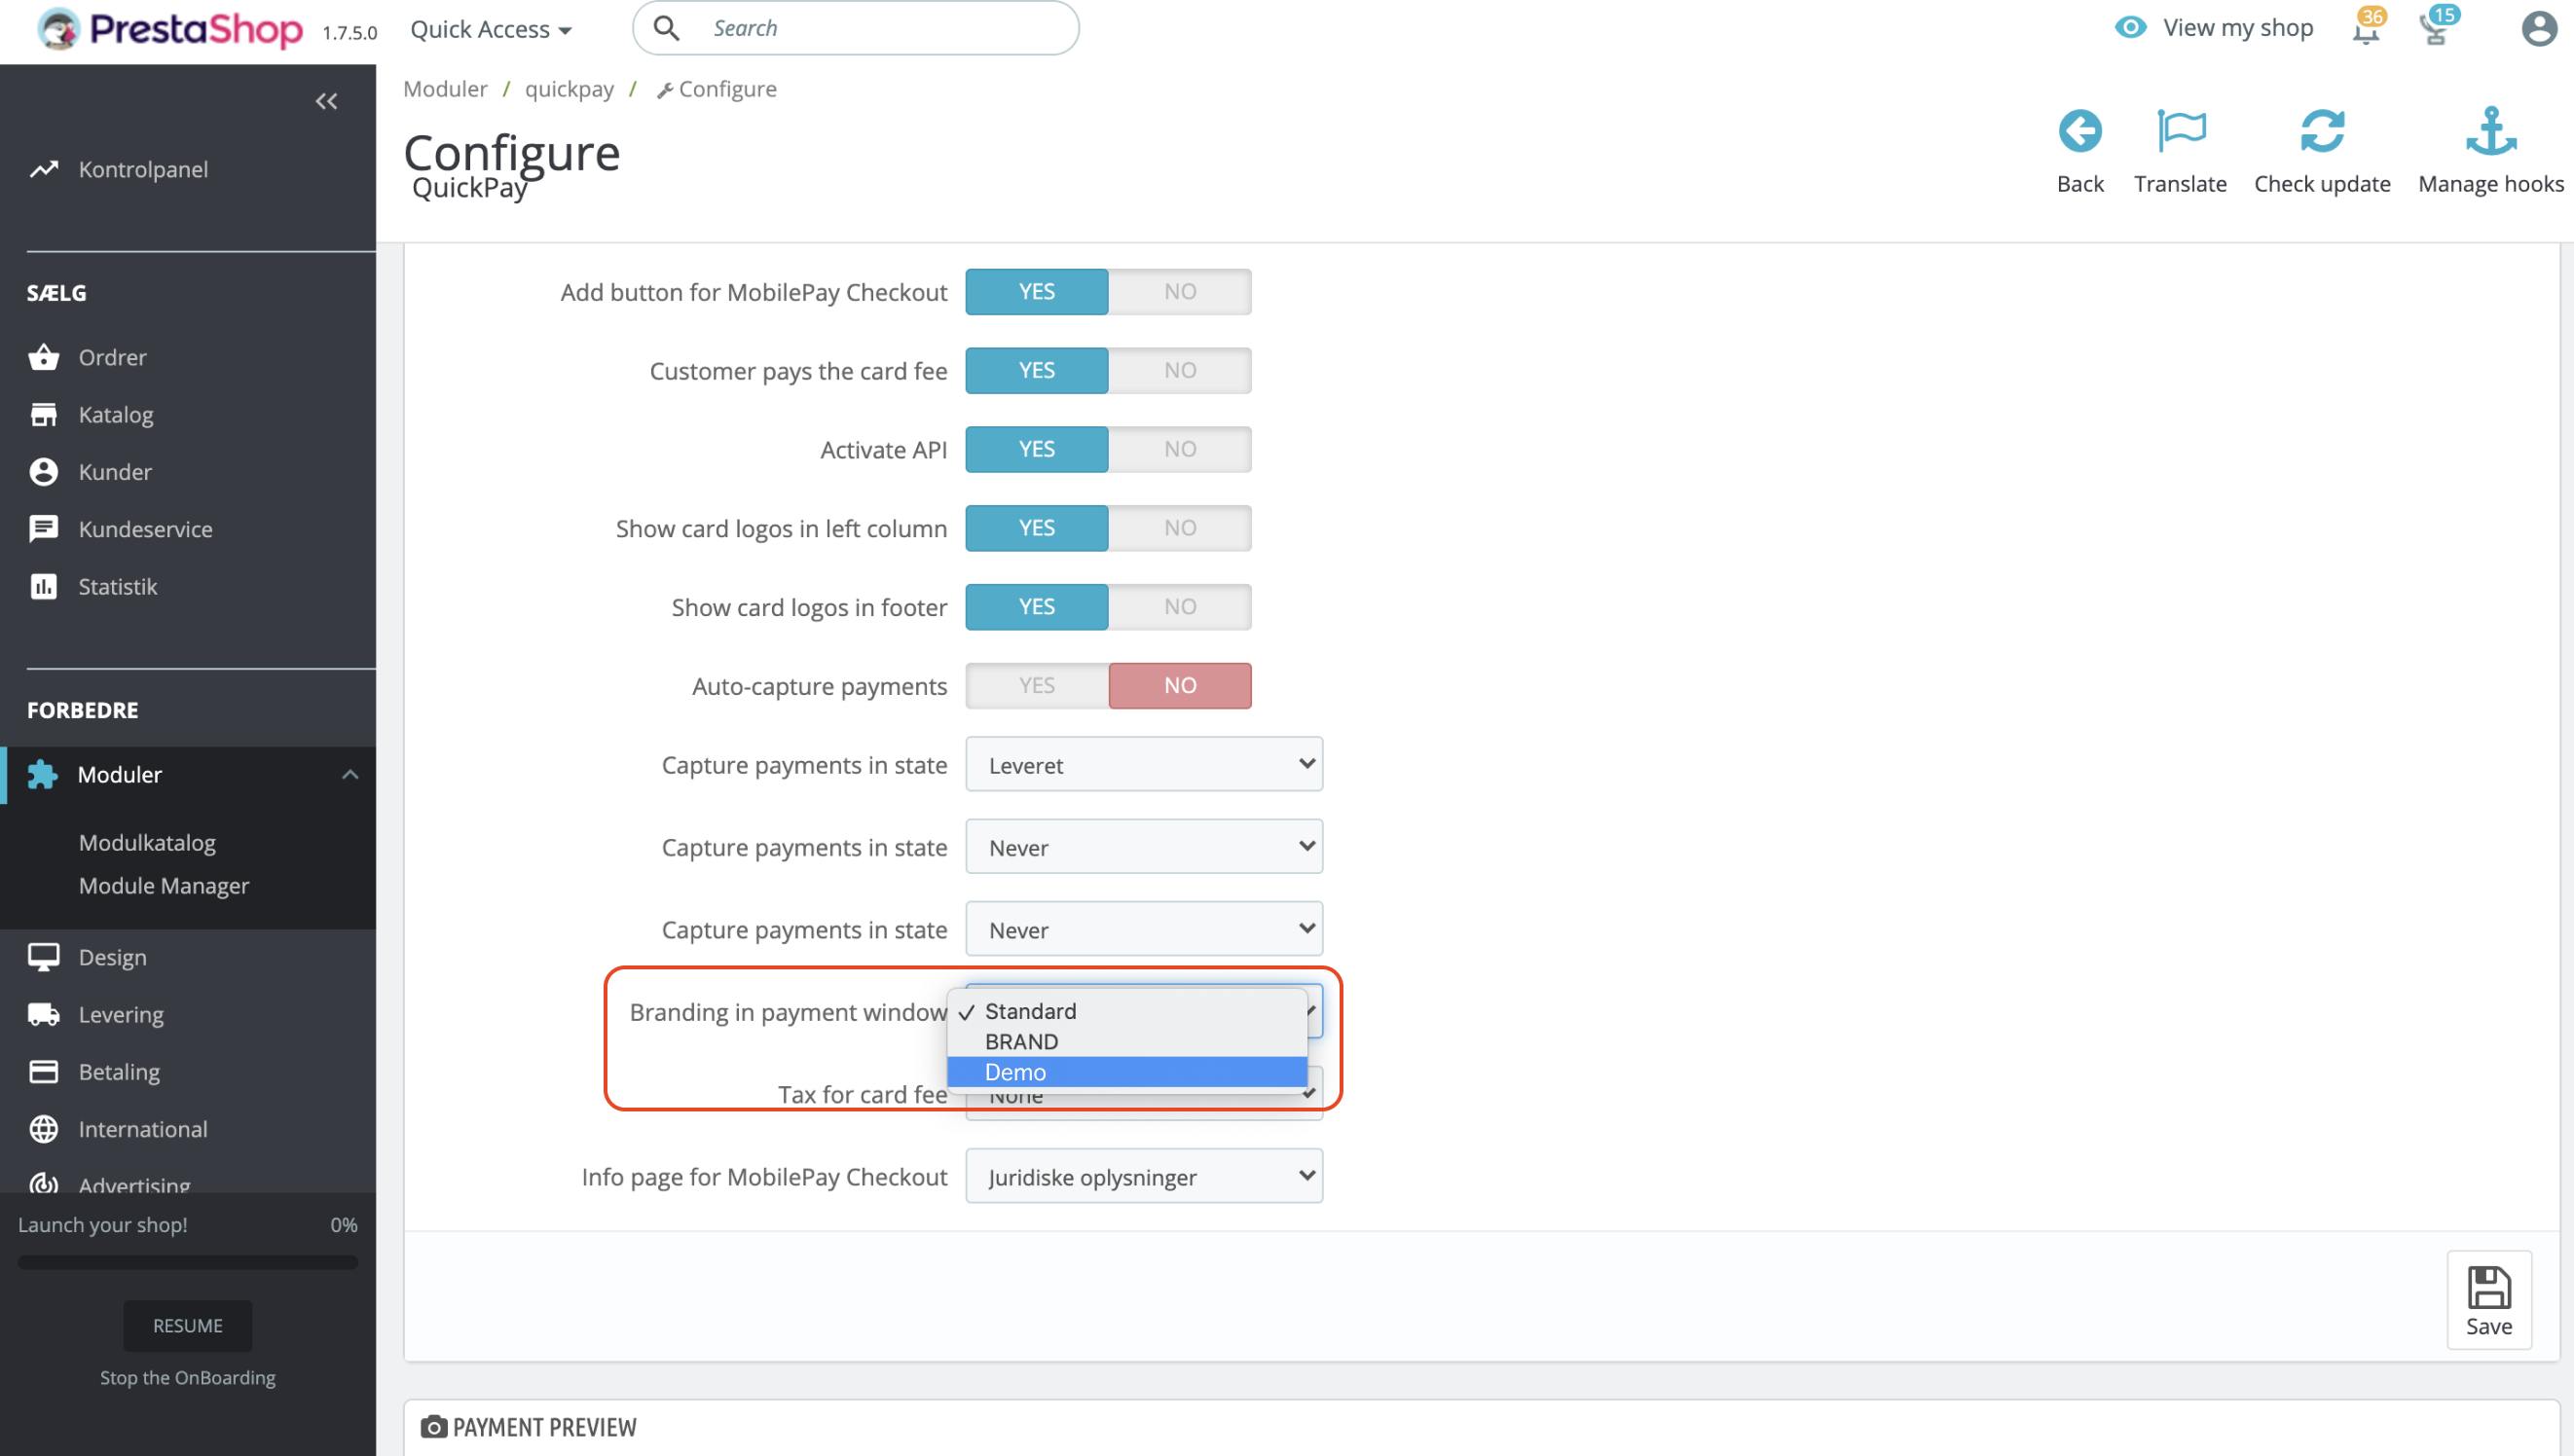Click the Check update refresh icon
2574x1456 pixels.
[2321, 131]
